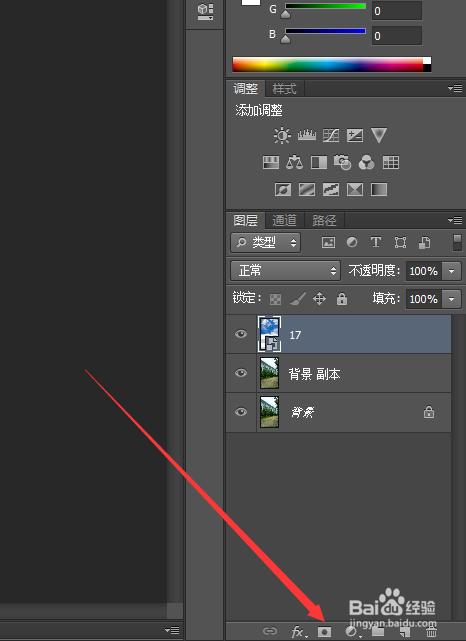Open the 正常 blend mode dropdown
Image resolution: width=466 pixels, height=641 pixels.
285,271
